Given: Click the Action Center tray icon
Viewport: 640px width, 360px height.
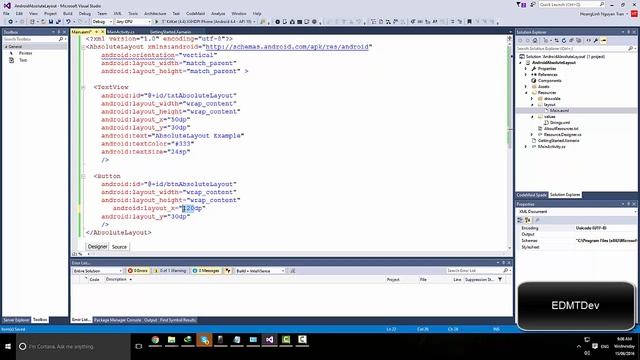Looking at the screenshot, I should click(x=595, y=347).
